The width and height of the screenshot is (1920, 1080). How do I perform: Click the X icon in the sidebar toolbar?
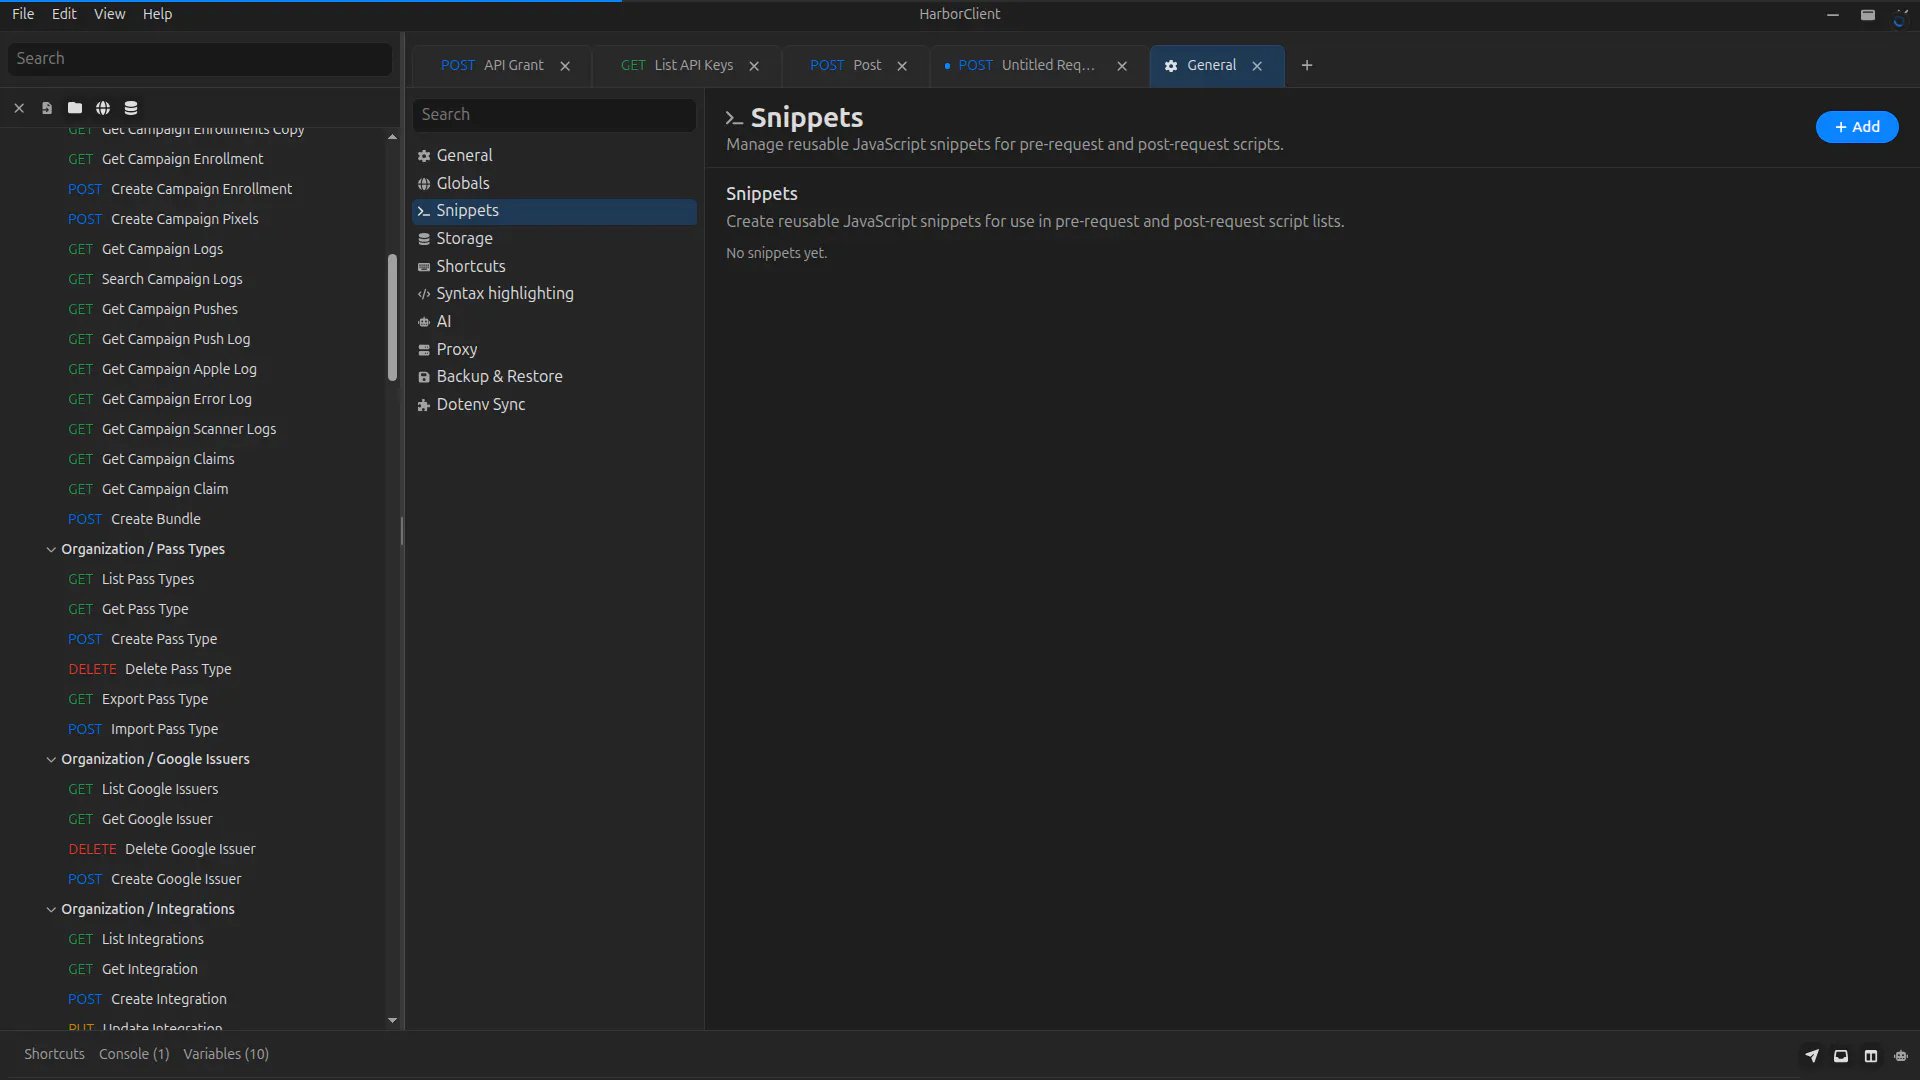coord(19,108)
